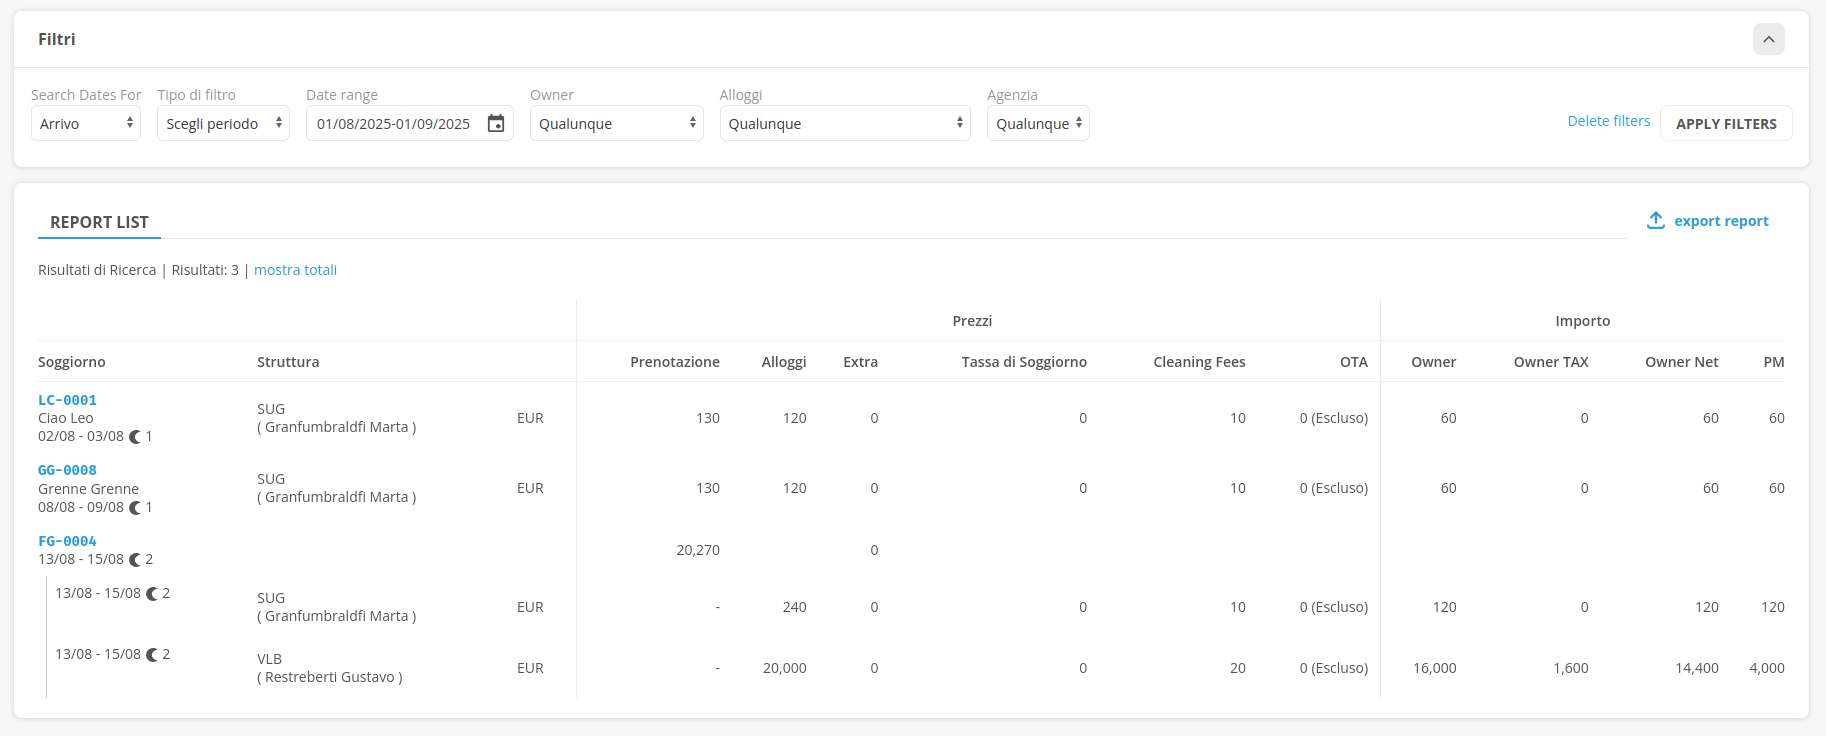Open the Alloggi selector
Image resolution: width=1826 pixels, height=736 pixels.
(x=844, y=124)
